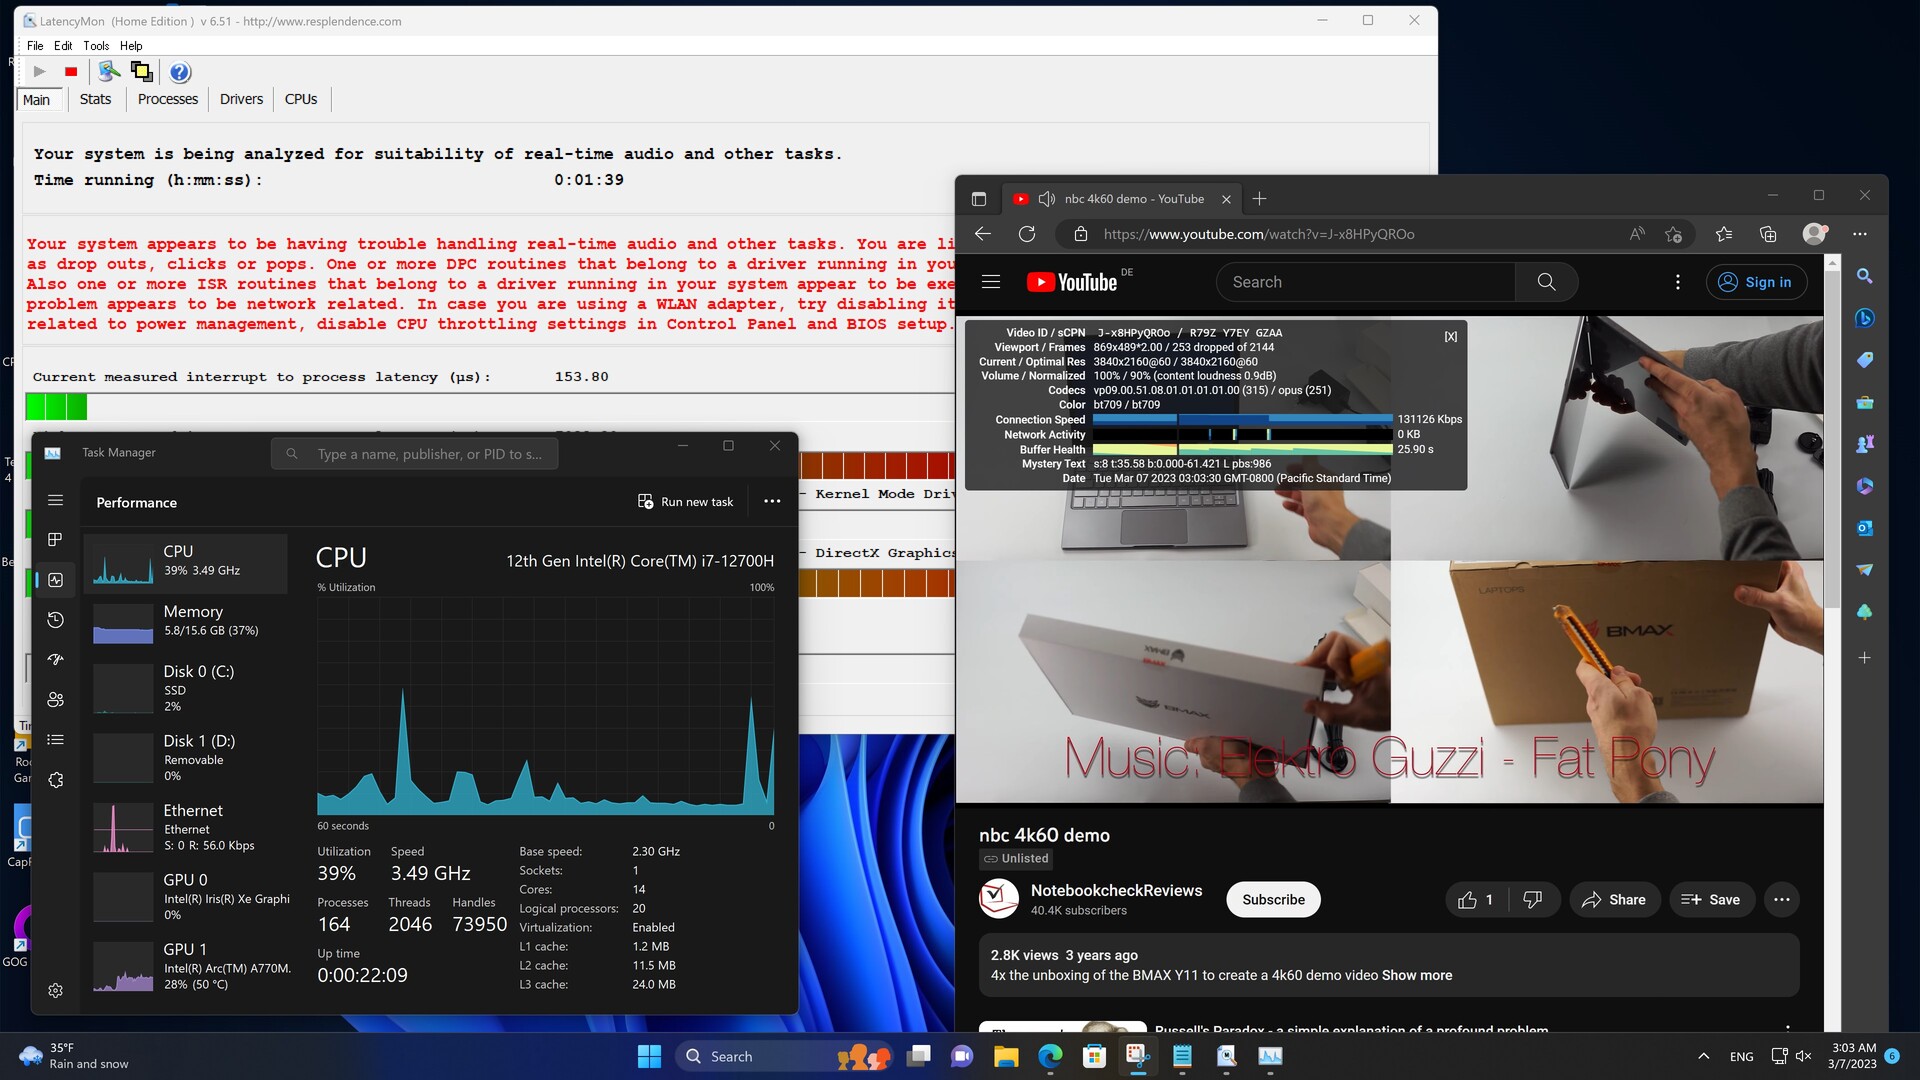This screenshot has height=1080, width=1920.
Task: Click YouTube Sign in button
Action: point(1755,282)
